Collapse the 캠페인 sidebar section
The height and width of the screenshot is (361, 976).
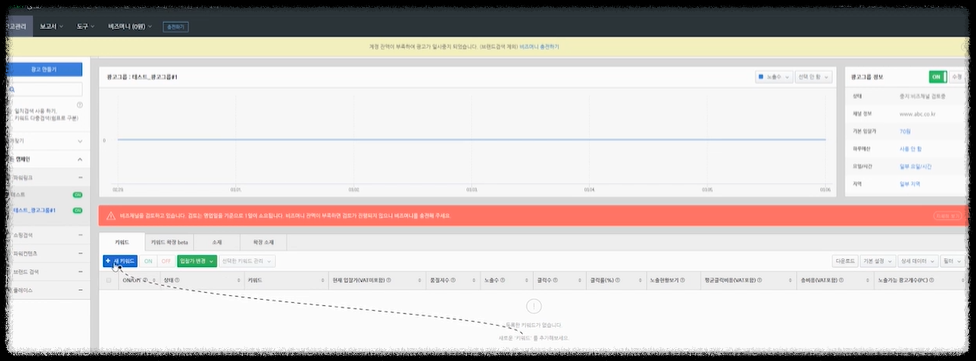click(x=80, y=159)
